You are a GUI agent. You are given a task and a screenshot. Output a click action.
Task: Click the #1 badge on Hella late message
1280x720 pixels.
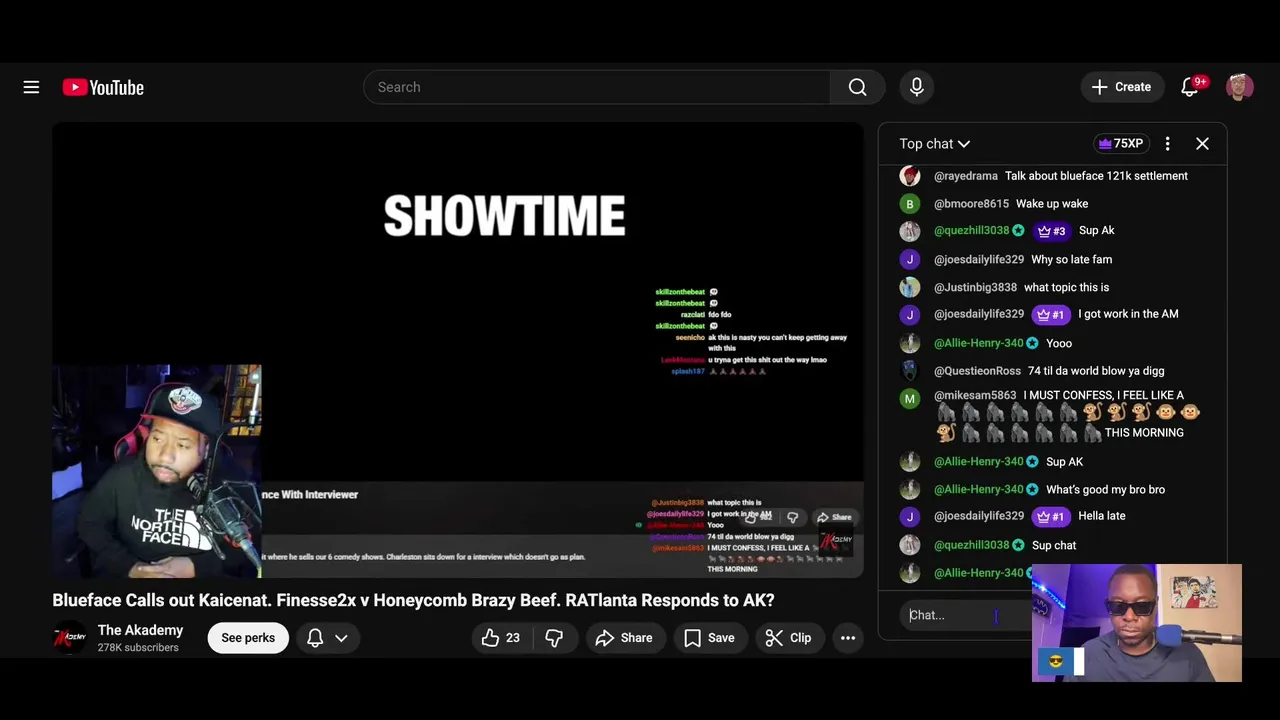coord(1051,516)
